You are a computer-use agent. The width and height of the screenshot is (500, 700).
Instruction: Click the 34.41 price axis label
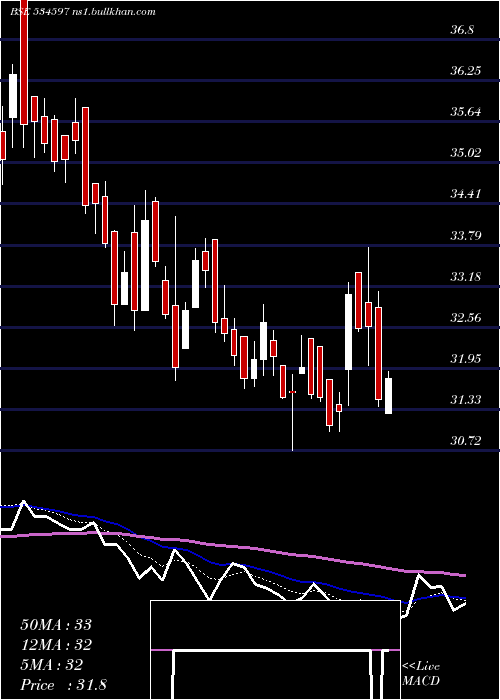coord(465,194)
